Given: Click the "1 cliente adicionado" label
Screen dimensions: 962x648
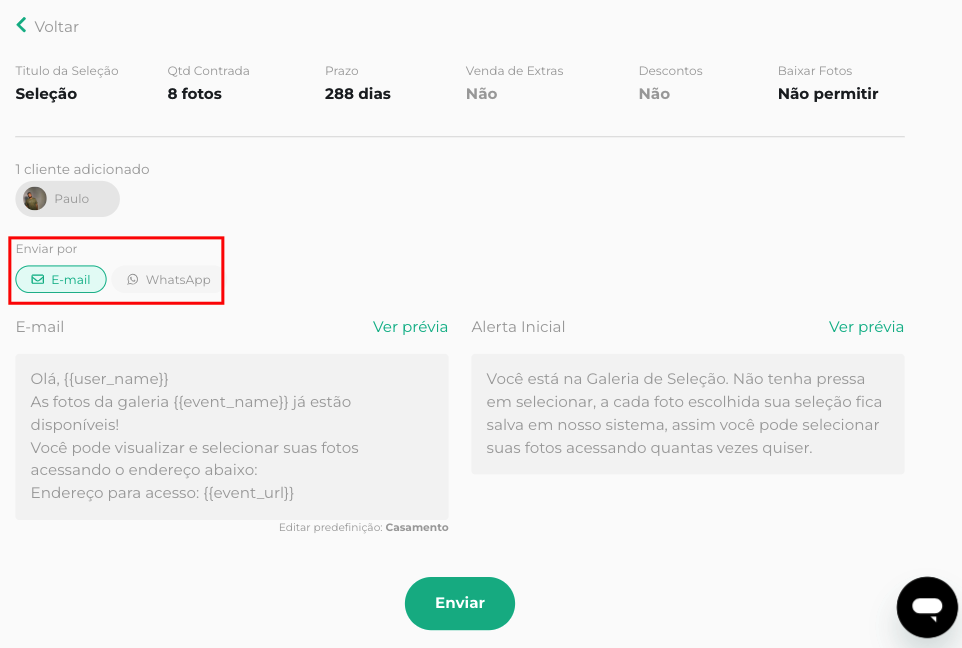Looking at the screenshot, I should [x=82, y=170].
